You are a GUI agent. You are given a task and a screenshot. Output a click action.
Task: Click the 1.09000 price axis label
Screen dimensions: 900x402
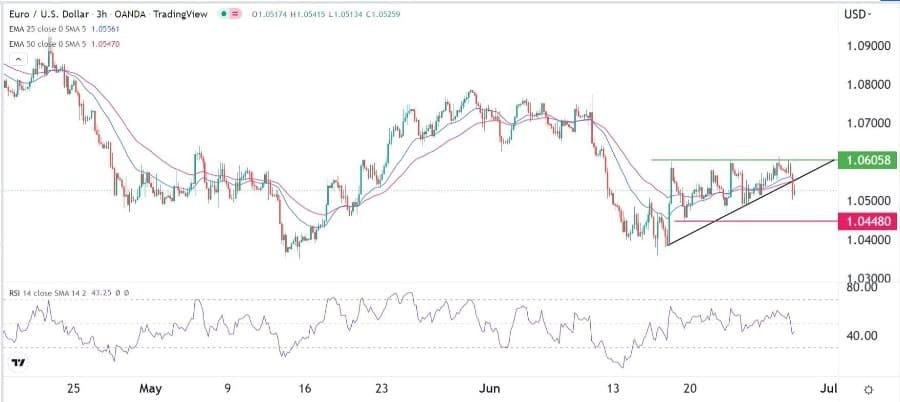click(x=869, y=47)
